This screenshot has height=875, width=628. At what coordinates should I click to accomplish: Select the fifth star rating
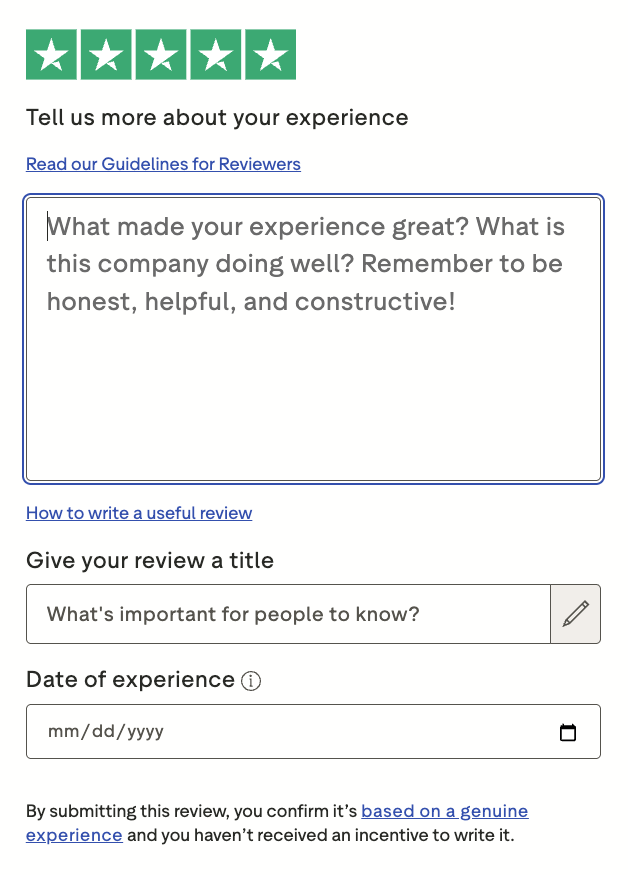pyautogui.click(x=271, y=55)
